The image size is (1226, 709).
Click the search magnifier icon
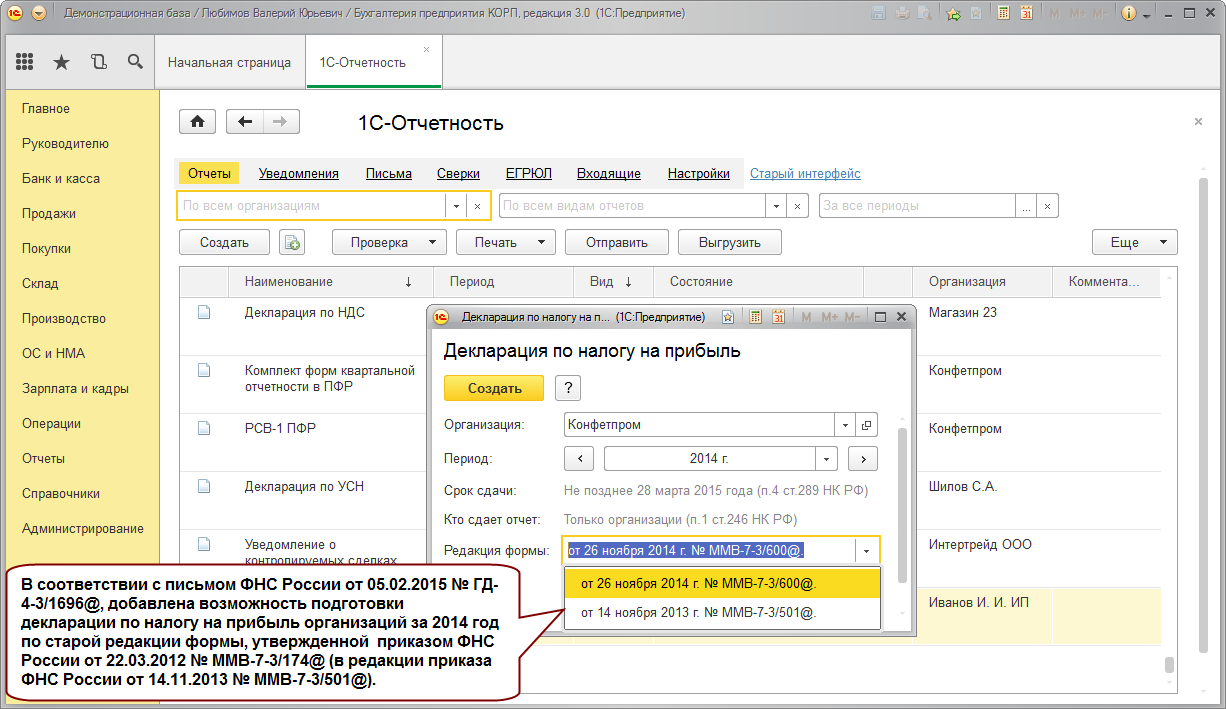(x=135, y=62)
